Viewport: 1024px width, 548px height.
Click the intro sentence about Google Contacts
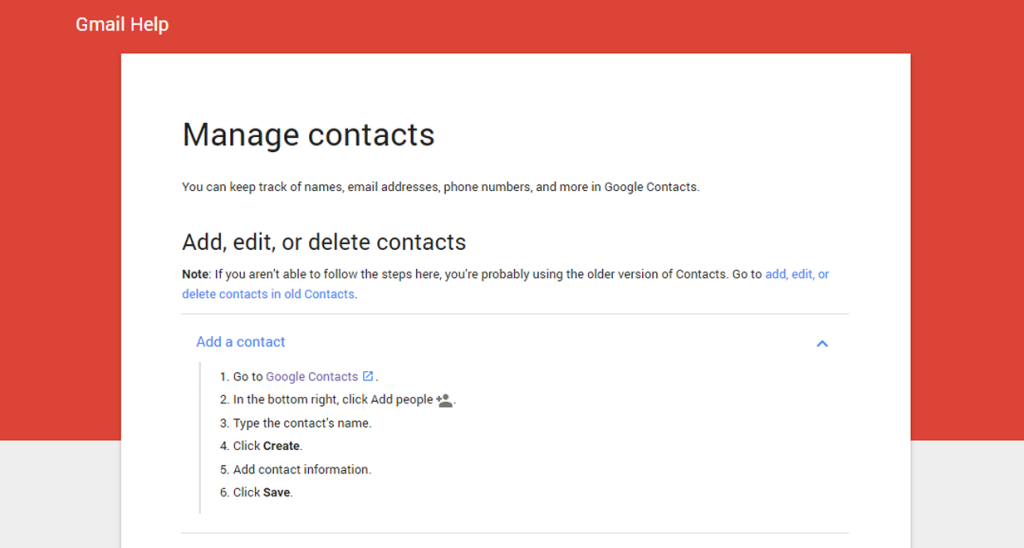tap(441, 187)
